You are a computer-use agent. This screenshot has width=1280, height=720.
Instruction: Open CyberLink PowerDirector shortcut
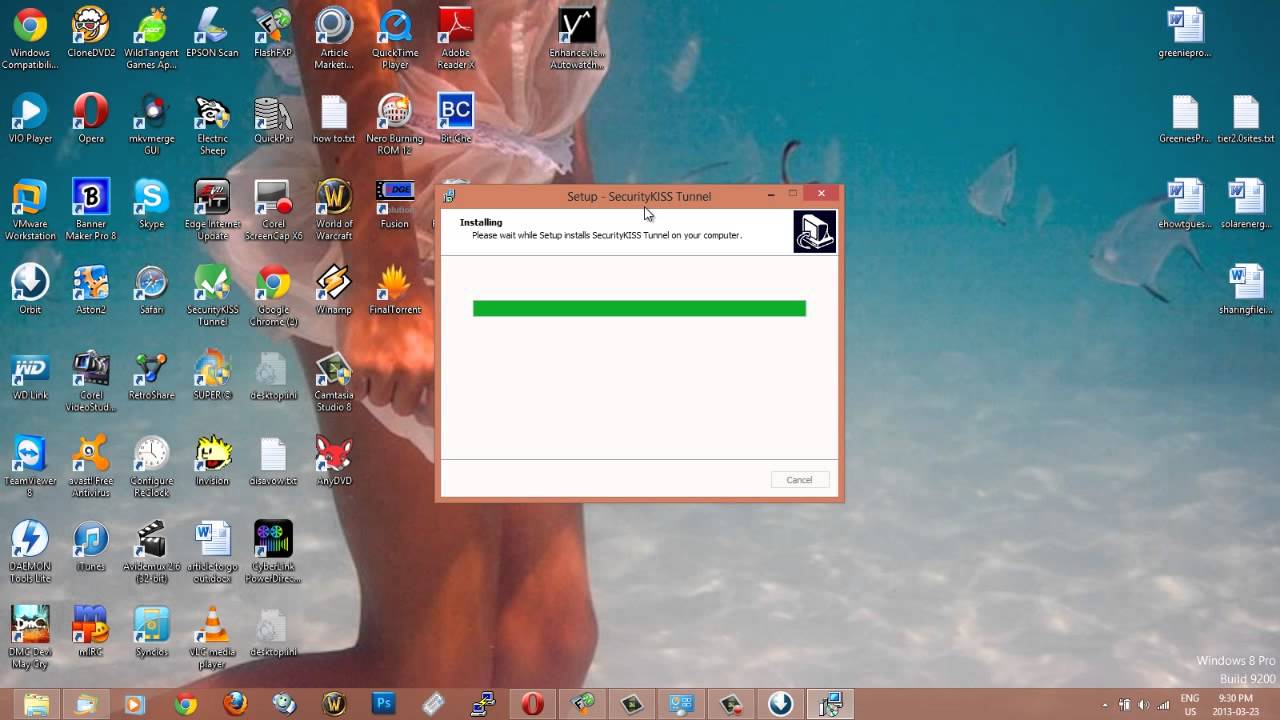tap(273, 552)
